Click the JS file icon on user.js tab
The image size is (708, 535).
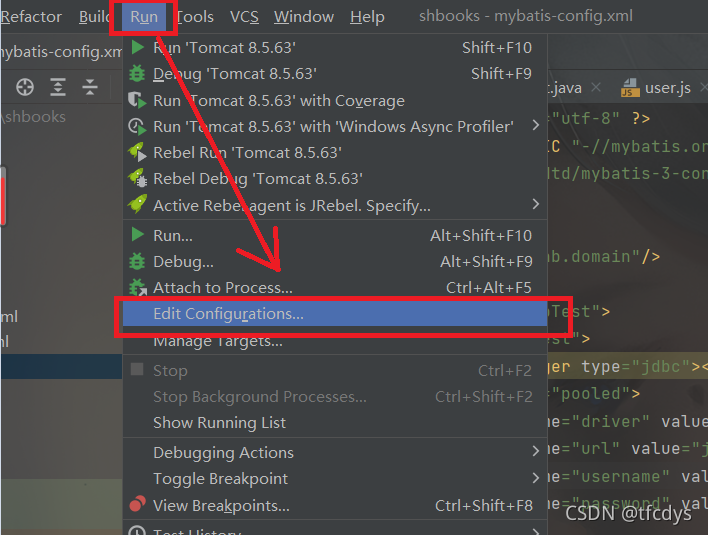[630, 88]
